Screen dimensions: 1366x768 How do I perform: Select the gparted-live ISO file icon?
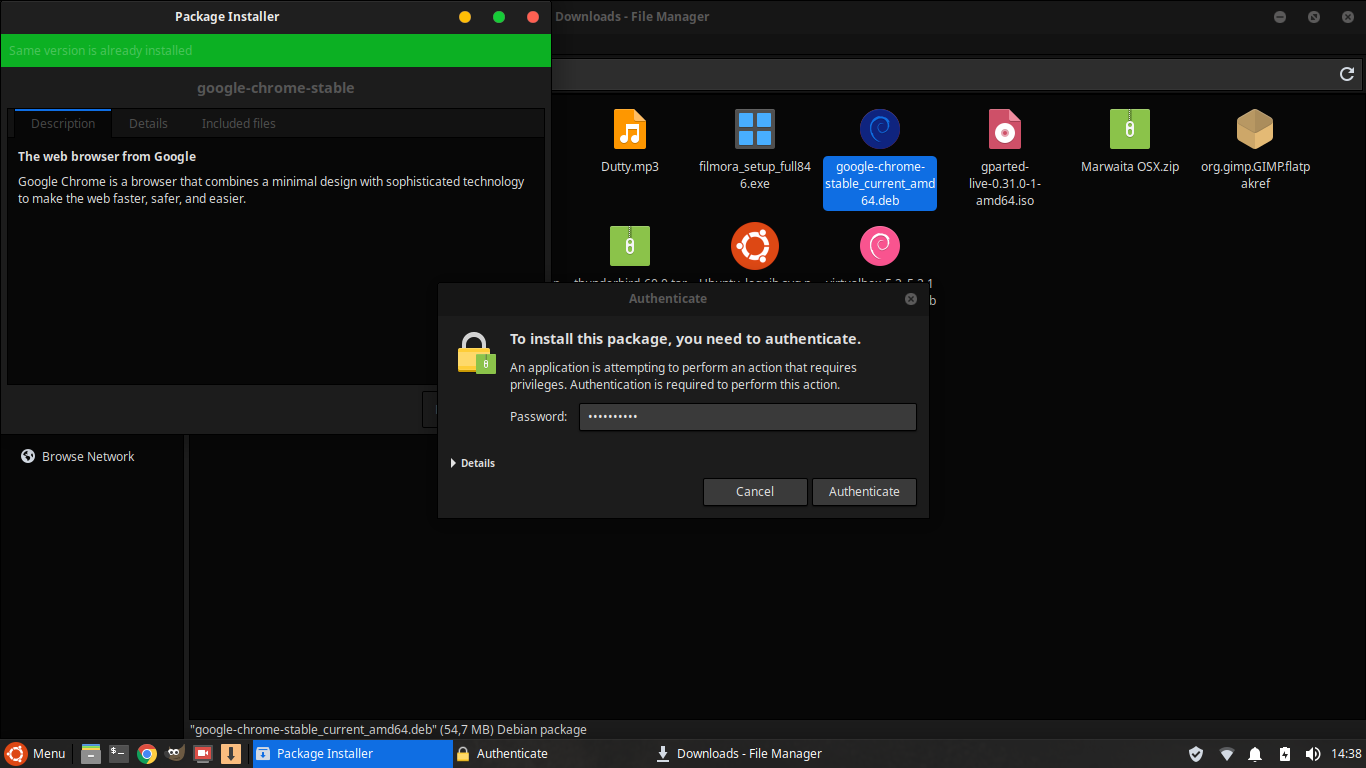click(x=1004, y=130)
